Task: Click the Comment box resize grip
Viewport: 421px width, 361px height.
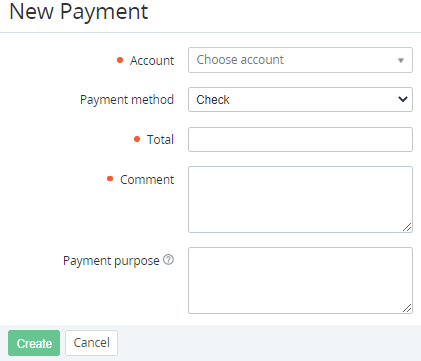Action: pos(407,227)
